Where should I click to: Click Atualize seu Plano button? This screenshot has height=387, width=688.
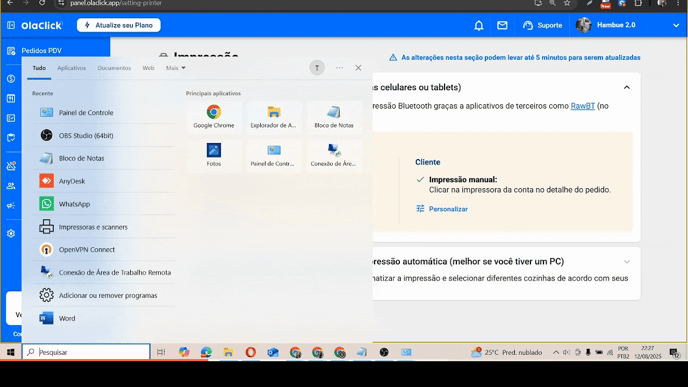(x=119, y=25)
